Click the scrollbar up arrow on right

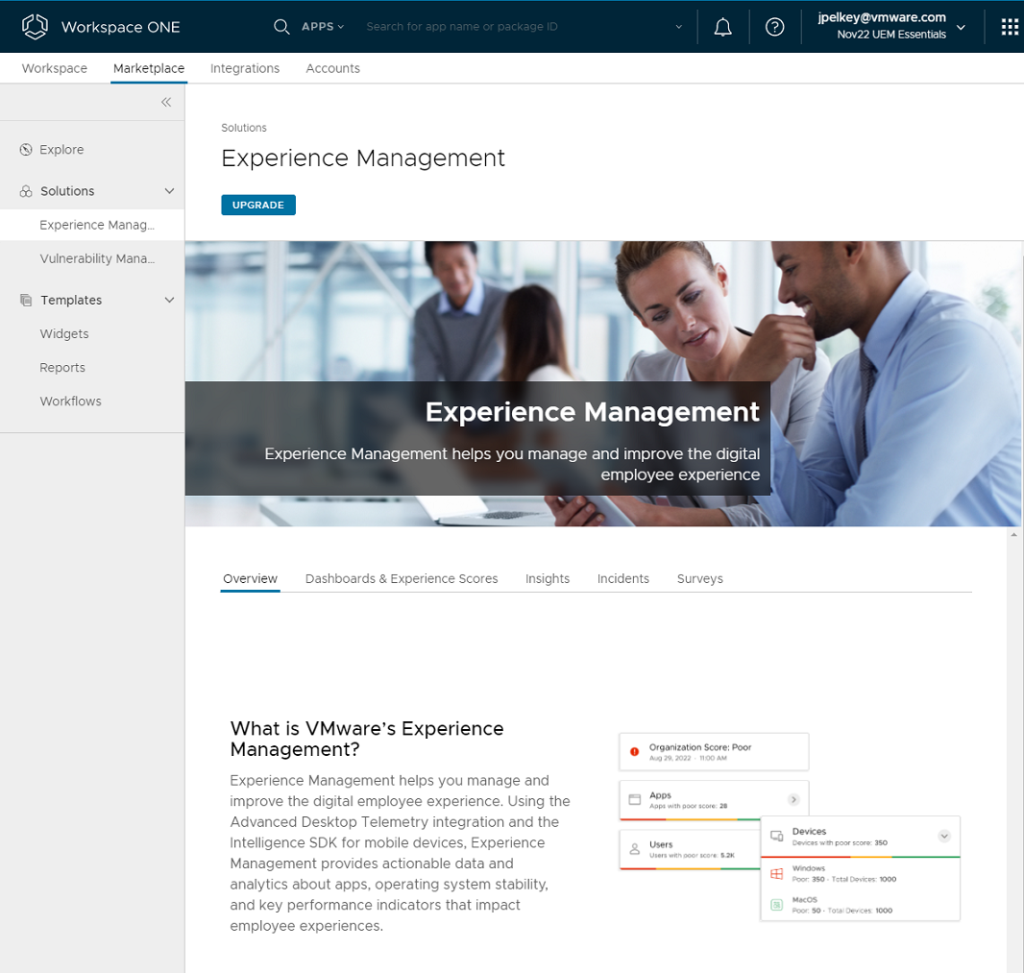[x=1014, y=535]
